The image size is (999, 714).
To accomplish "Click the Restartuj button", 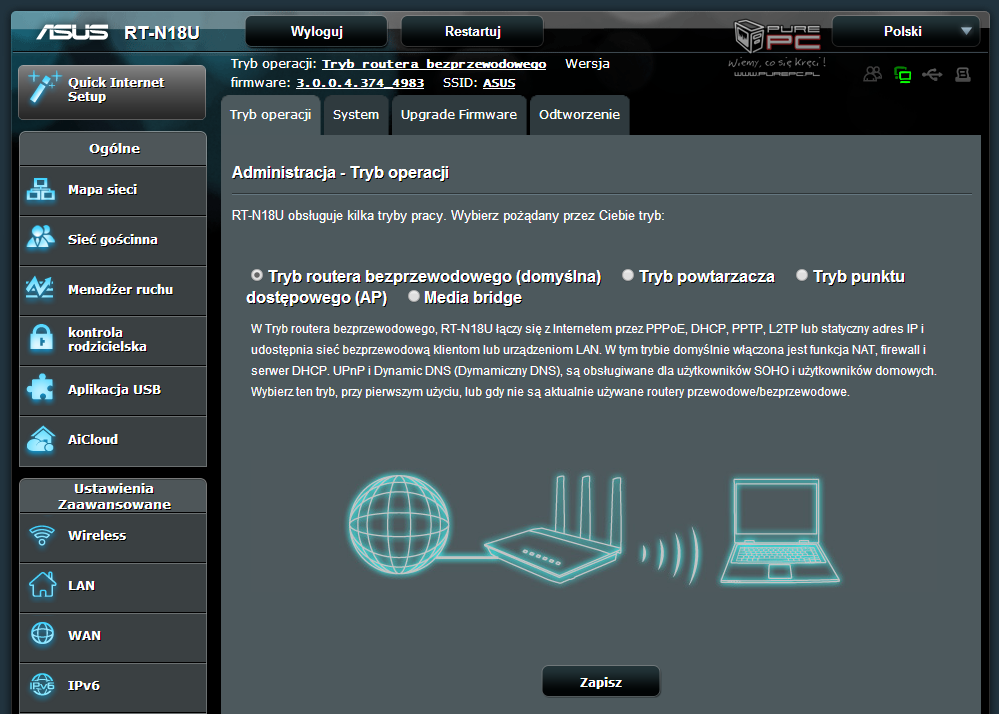I will coord(472,31).
